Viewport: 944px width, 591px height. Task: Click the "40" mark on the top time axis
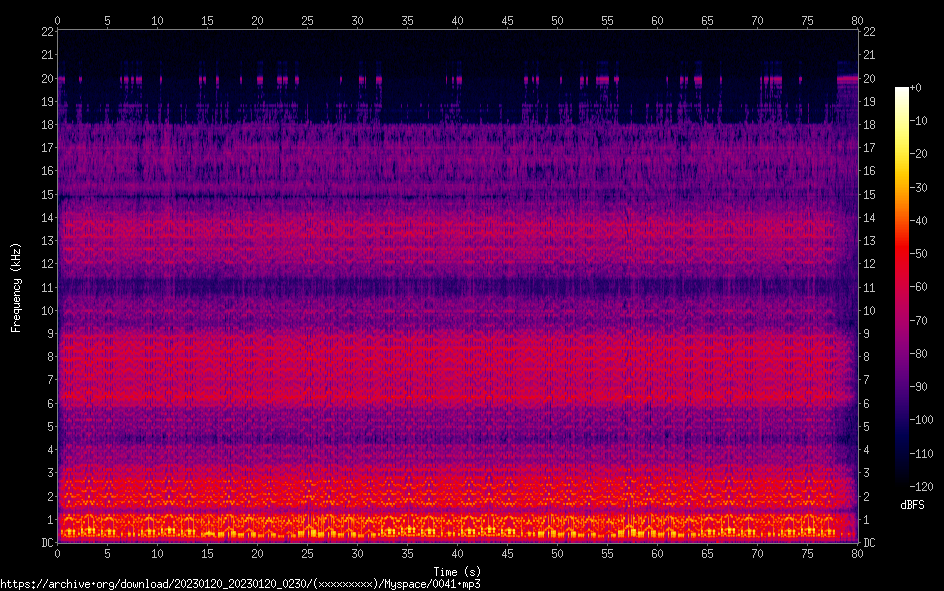pyautogui.click(x=457, y=20)
